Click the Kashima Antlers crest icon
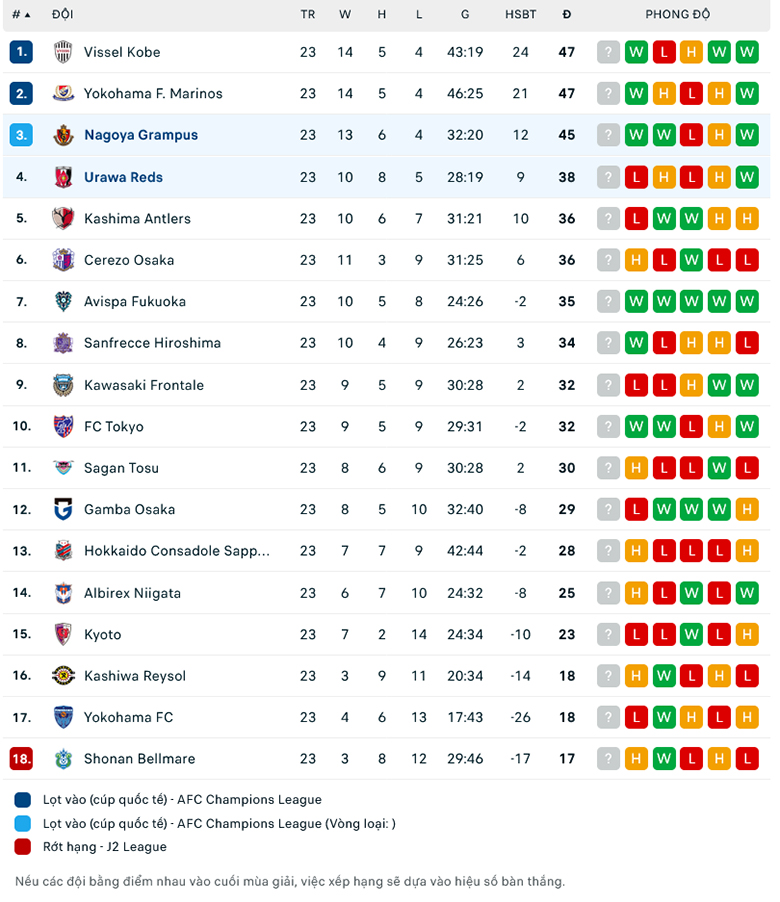Viewport: 780px width, 902px height. (63, 218)
